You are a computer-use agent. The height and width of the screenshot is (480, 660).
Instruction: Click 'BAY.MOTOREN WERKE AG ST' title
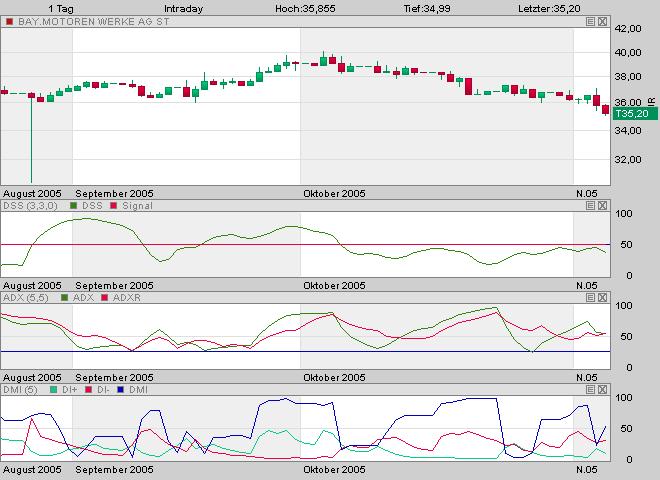coord(94,21)
